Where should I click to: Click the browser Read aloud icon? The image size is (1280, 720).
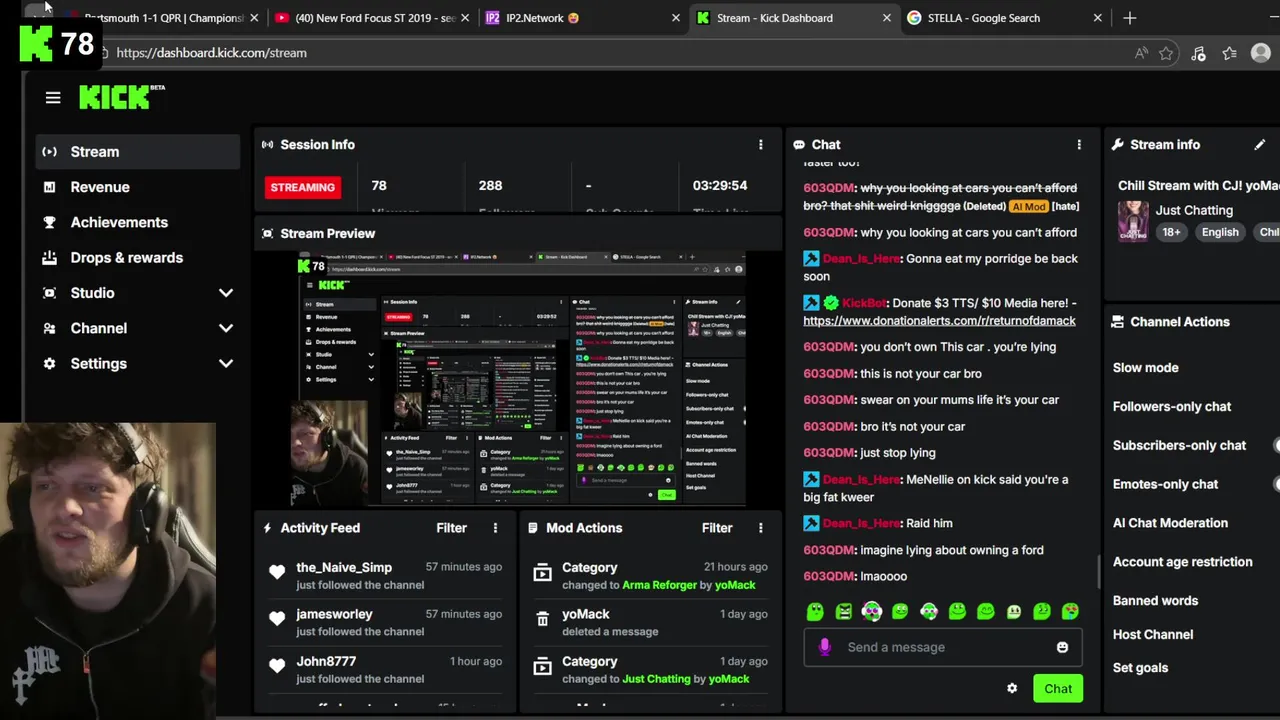pyautogui.click(x=1141, y=53)
